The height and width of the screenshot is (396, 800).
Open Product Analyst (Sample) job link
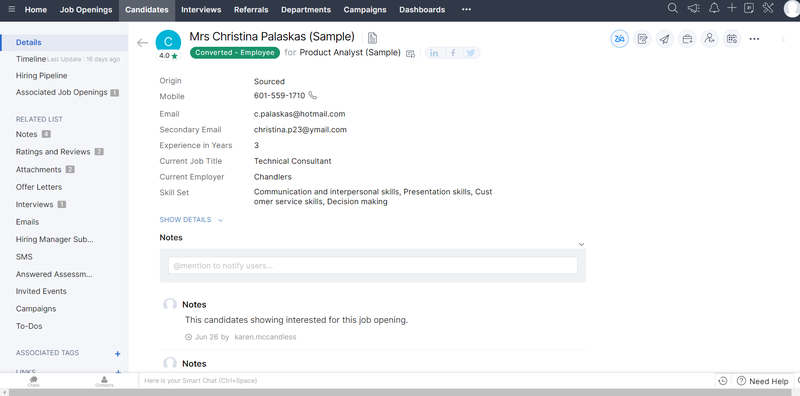pyautogui.click(x=350, y=53)
